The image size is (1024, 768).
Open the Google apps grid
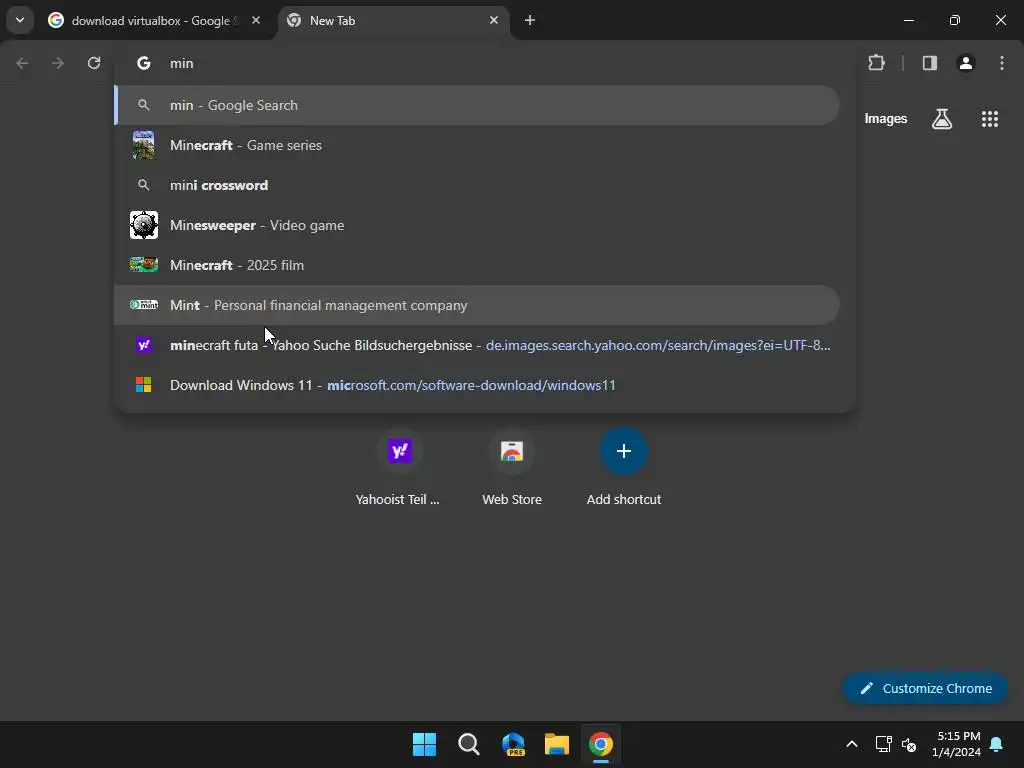(990, 119)
